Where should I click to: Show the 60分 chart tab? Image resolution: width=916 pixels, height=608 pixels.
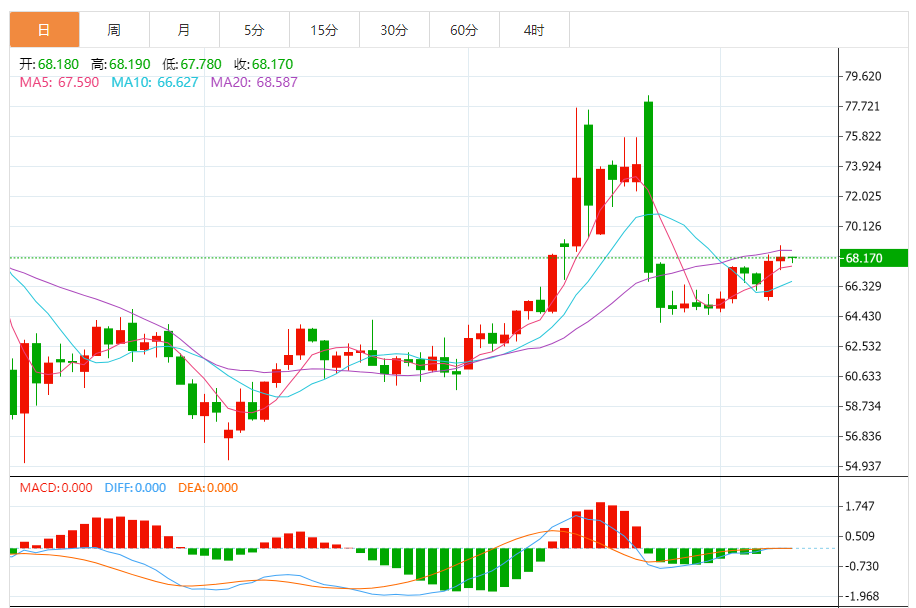464,30
